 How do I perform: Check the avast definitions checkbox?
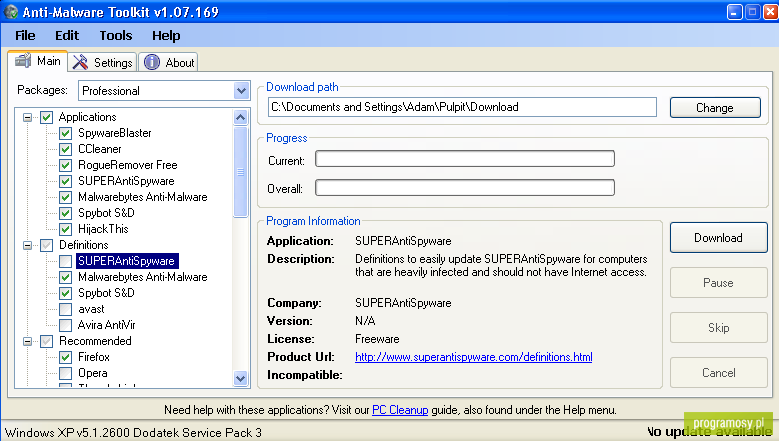66,309
